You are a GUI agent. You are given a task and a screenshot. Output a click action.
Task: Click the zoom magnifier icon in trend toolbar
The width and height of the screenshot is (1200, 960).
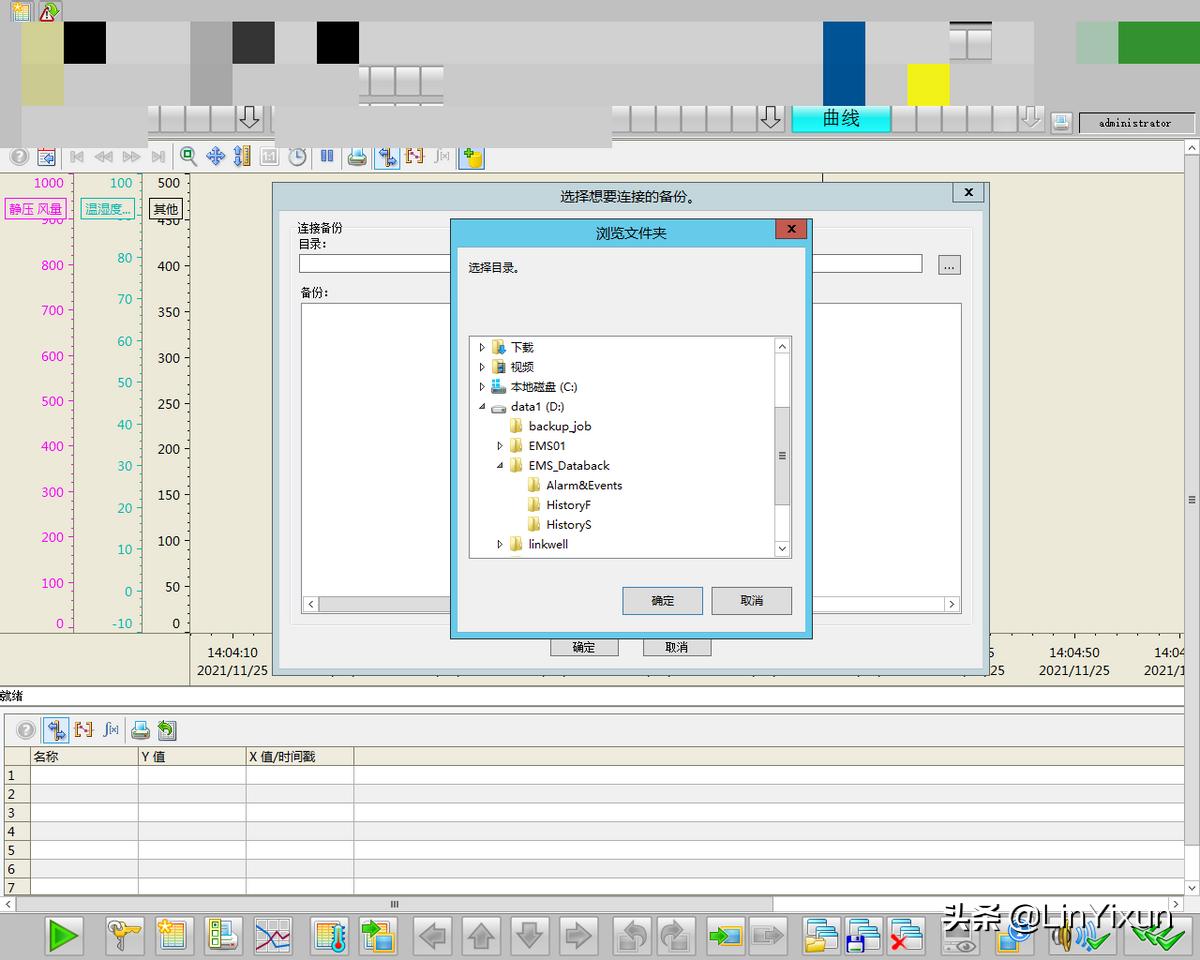[x=188, y=156]
